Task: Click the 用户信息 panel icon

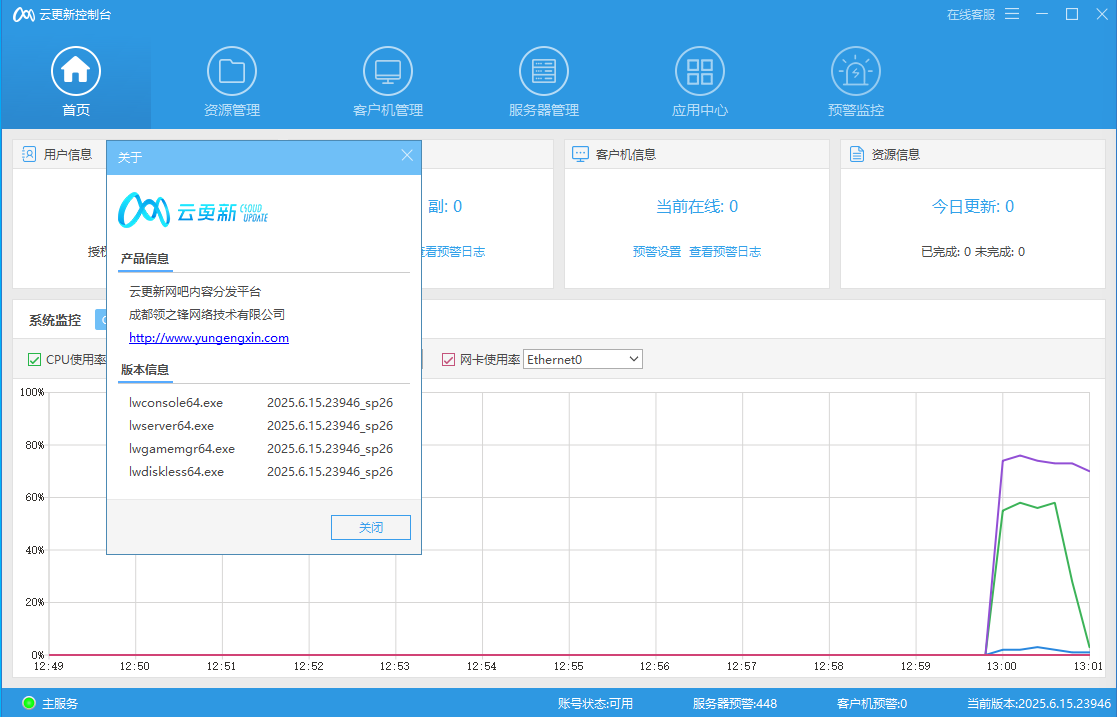Action: (x=28, y=153)
